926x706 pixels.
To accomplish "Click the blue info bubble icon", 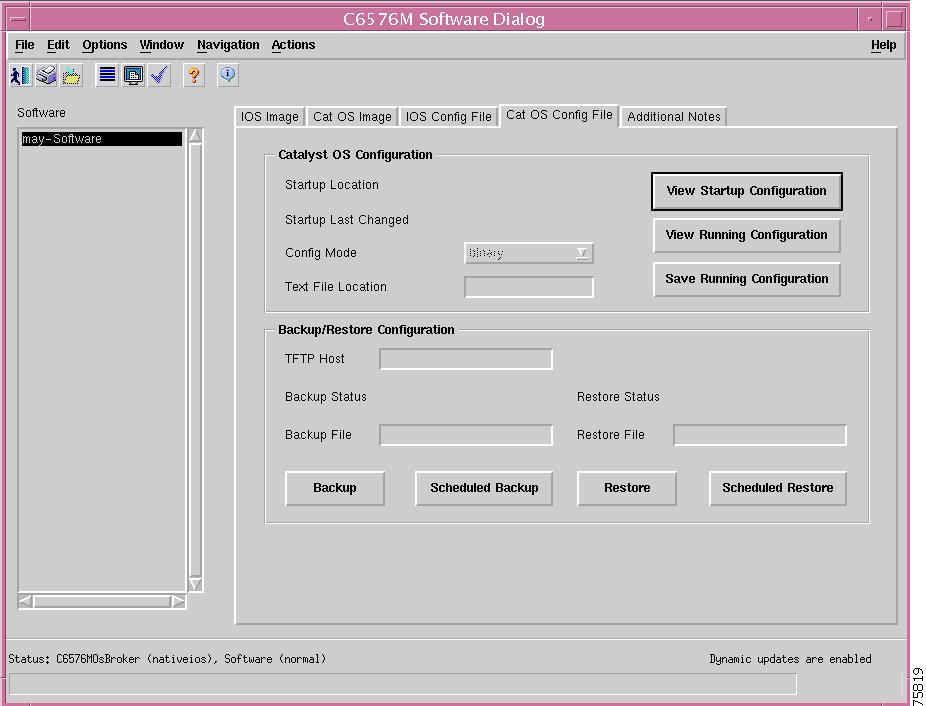I will tap(228, 76).
